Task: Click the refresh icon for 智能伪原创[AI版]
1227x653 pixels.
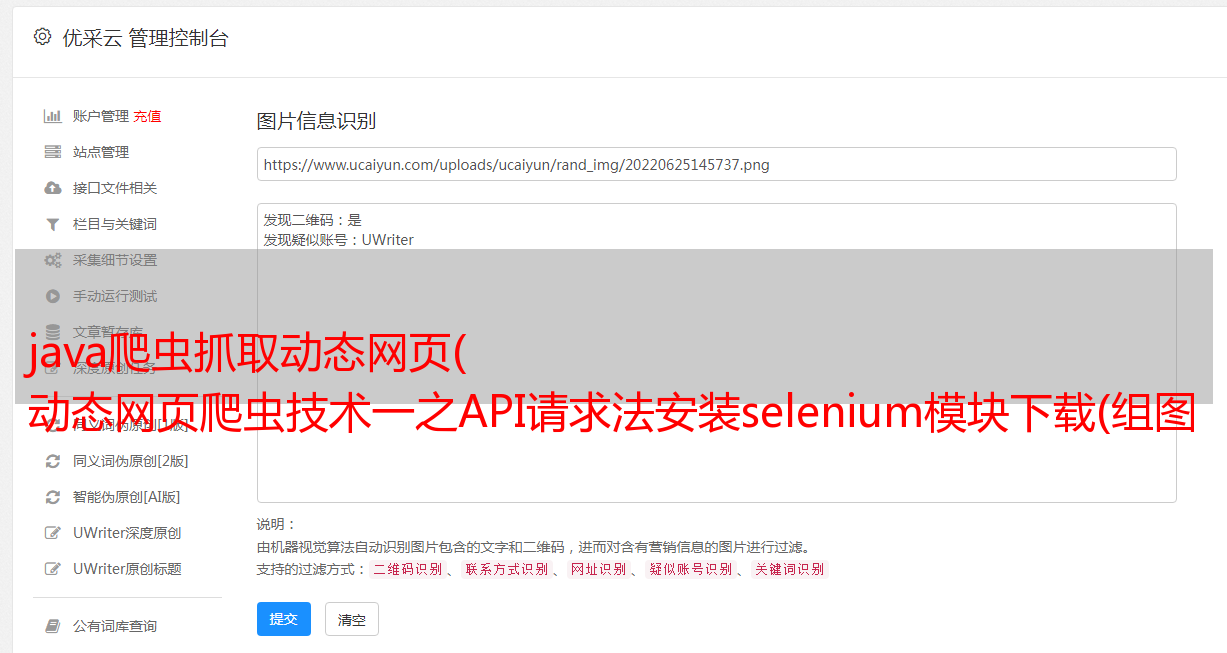Action: pos(53,497)
